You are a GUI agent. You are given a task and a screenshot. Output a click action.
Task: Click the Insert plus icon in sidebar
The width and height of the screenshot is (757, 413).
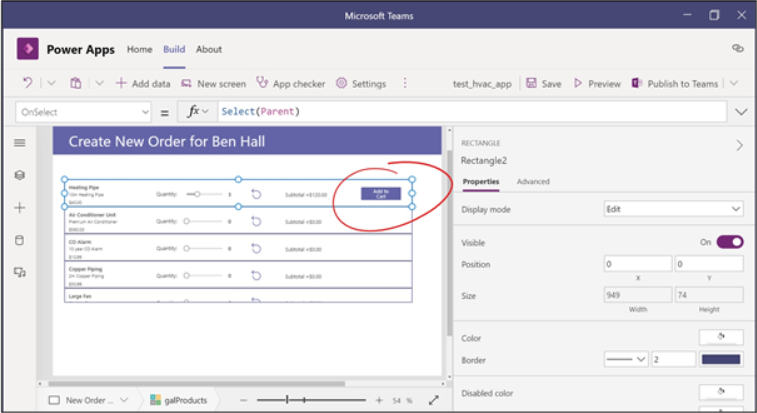pos(20,208)
